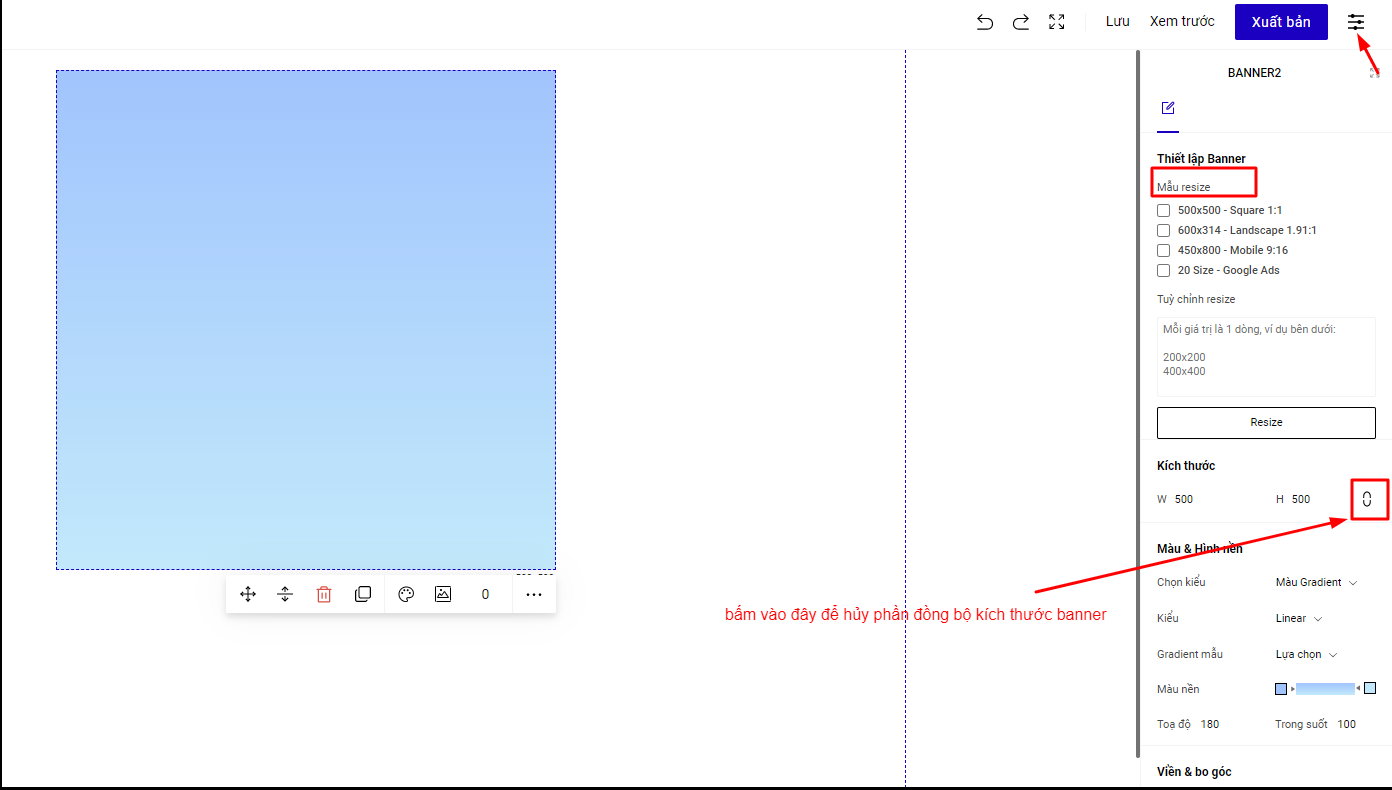
Task: Open the three-dot more options menu
Action: (534, 594)
